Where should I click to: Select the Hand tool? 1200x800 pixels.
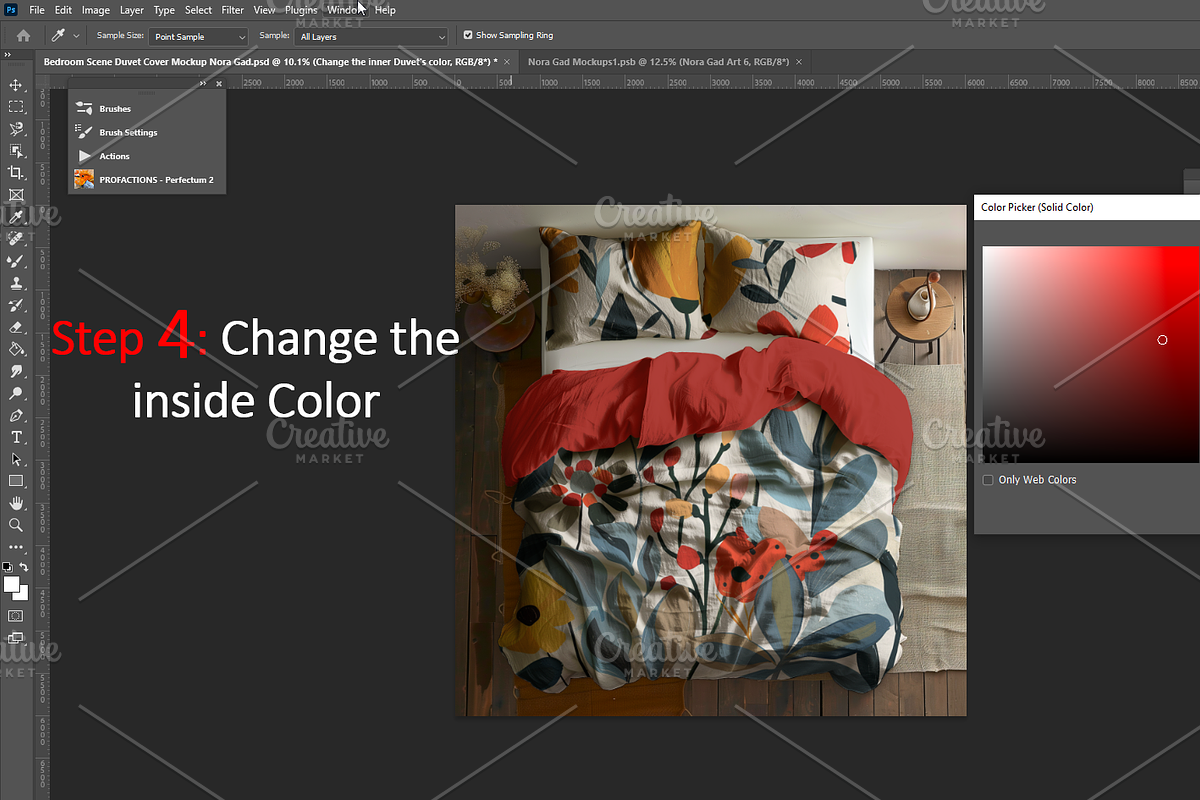(x=16, y=503)
